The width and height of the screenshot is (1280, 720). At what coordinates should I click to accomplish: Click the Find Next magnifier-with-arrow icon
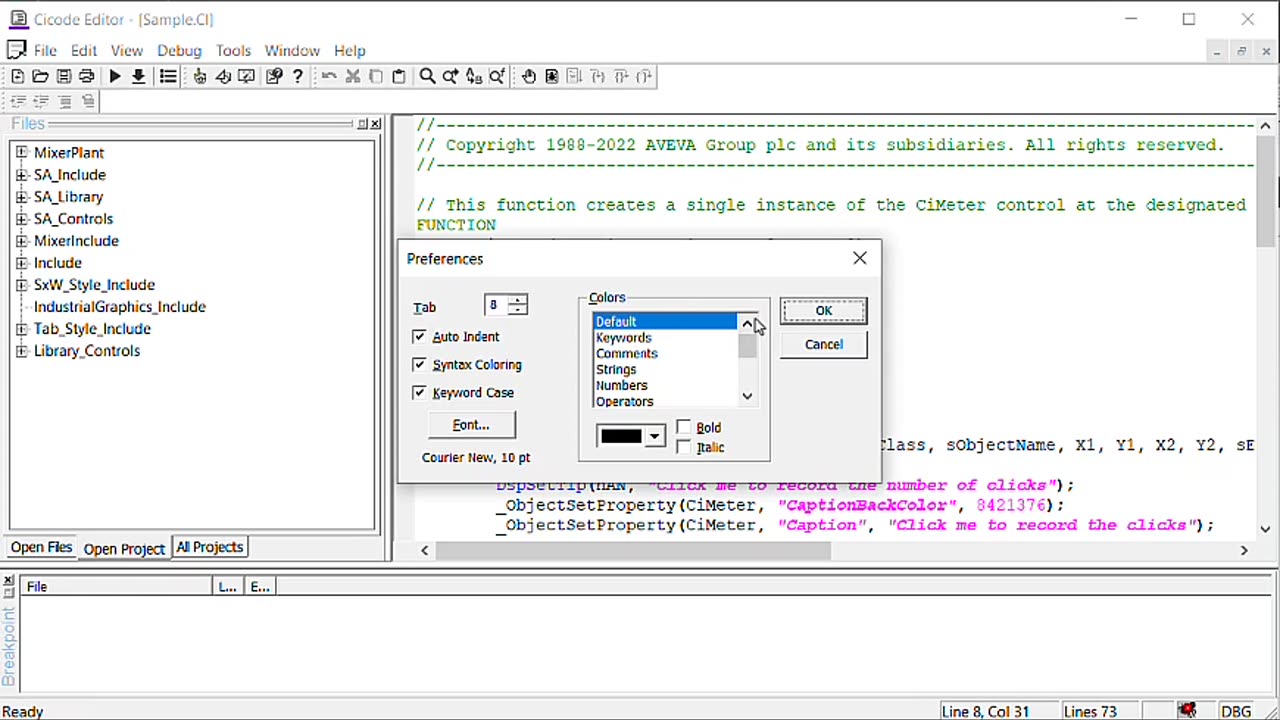pyautogui.click(x=450, y=77)
